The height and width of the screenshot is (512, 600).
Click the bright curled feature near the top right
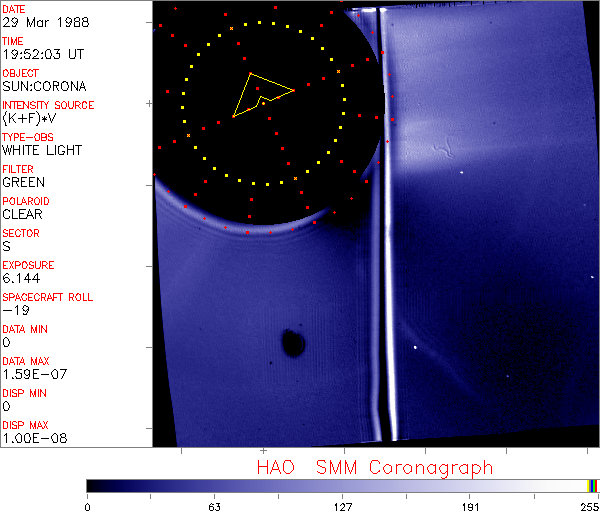[438, 152]
